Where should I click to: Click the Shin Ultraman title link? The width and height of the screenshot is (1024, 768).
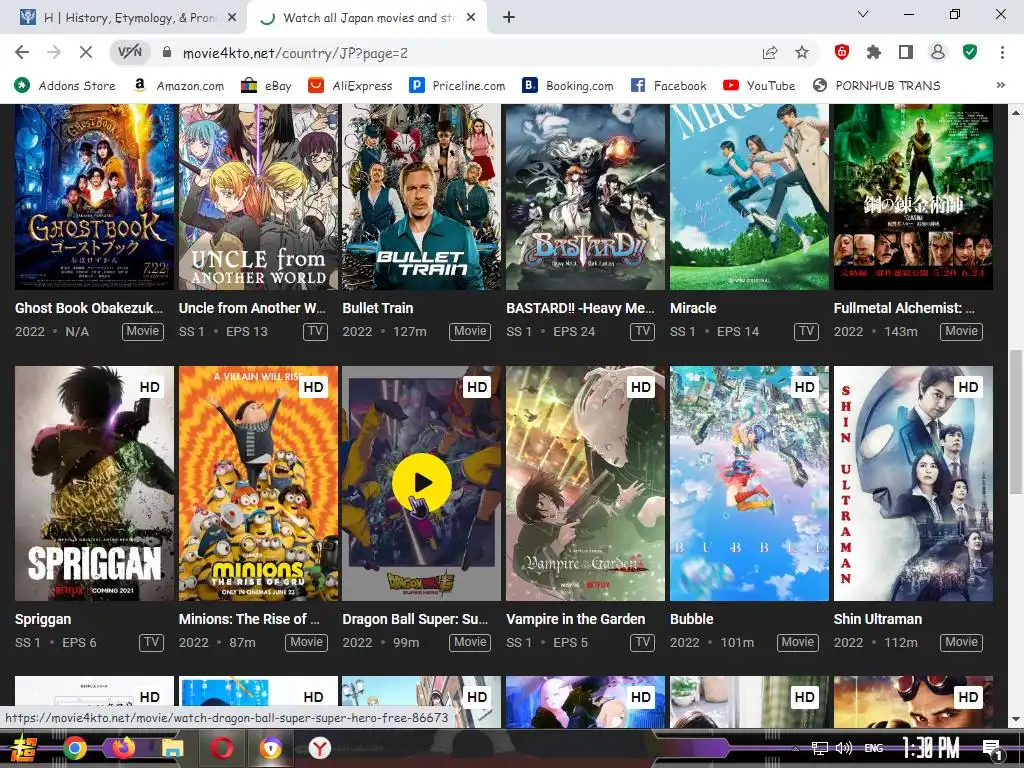click(x=878, y=619)
